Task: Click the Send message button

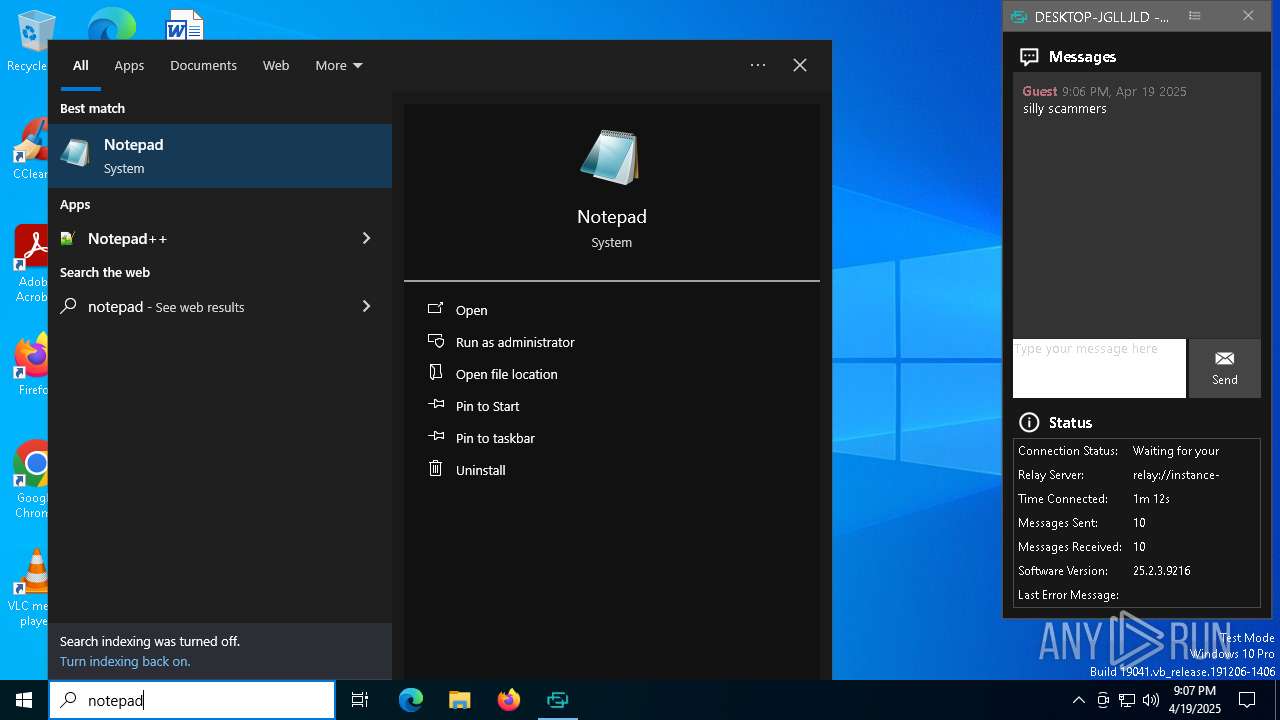Action: [1224, 368]
